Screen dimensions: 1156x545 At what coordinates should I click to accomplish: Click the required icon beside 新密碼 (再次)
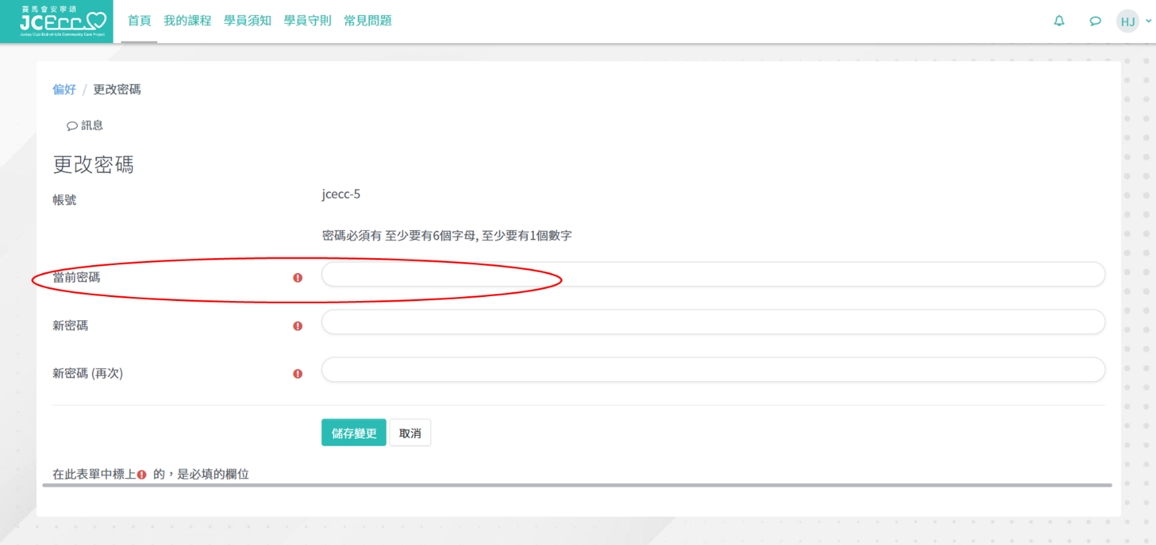(297, 374)
